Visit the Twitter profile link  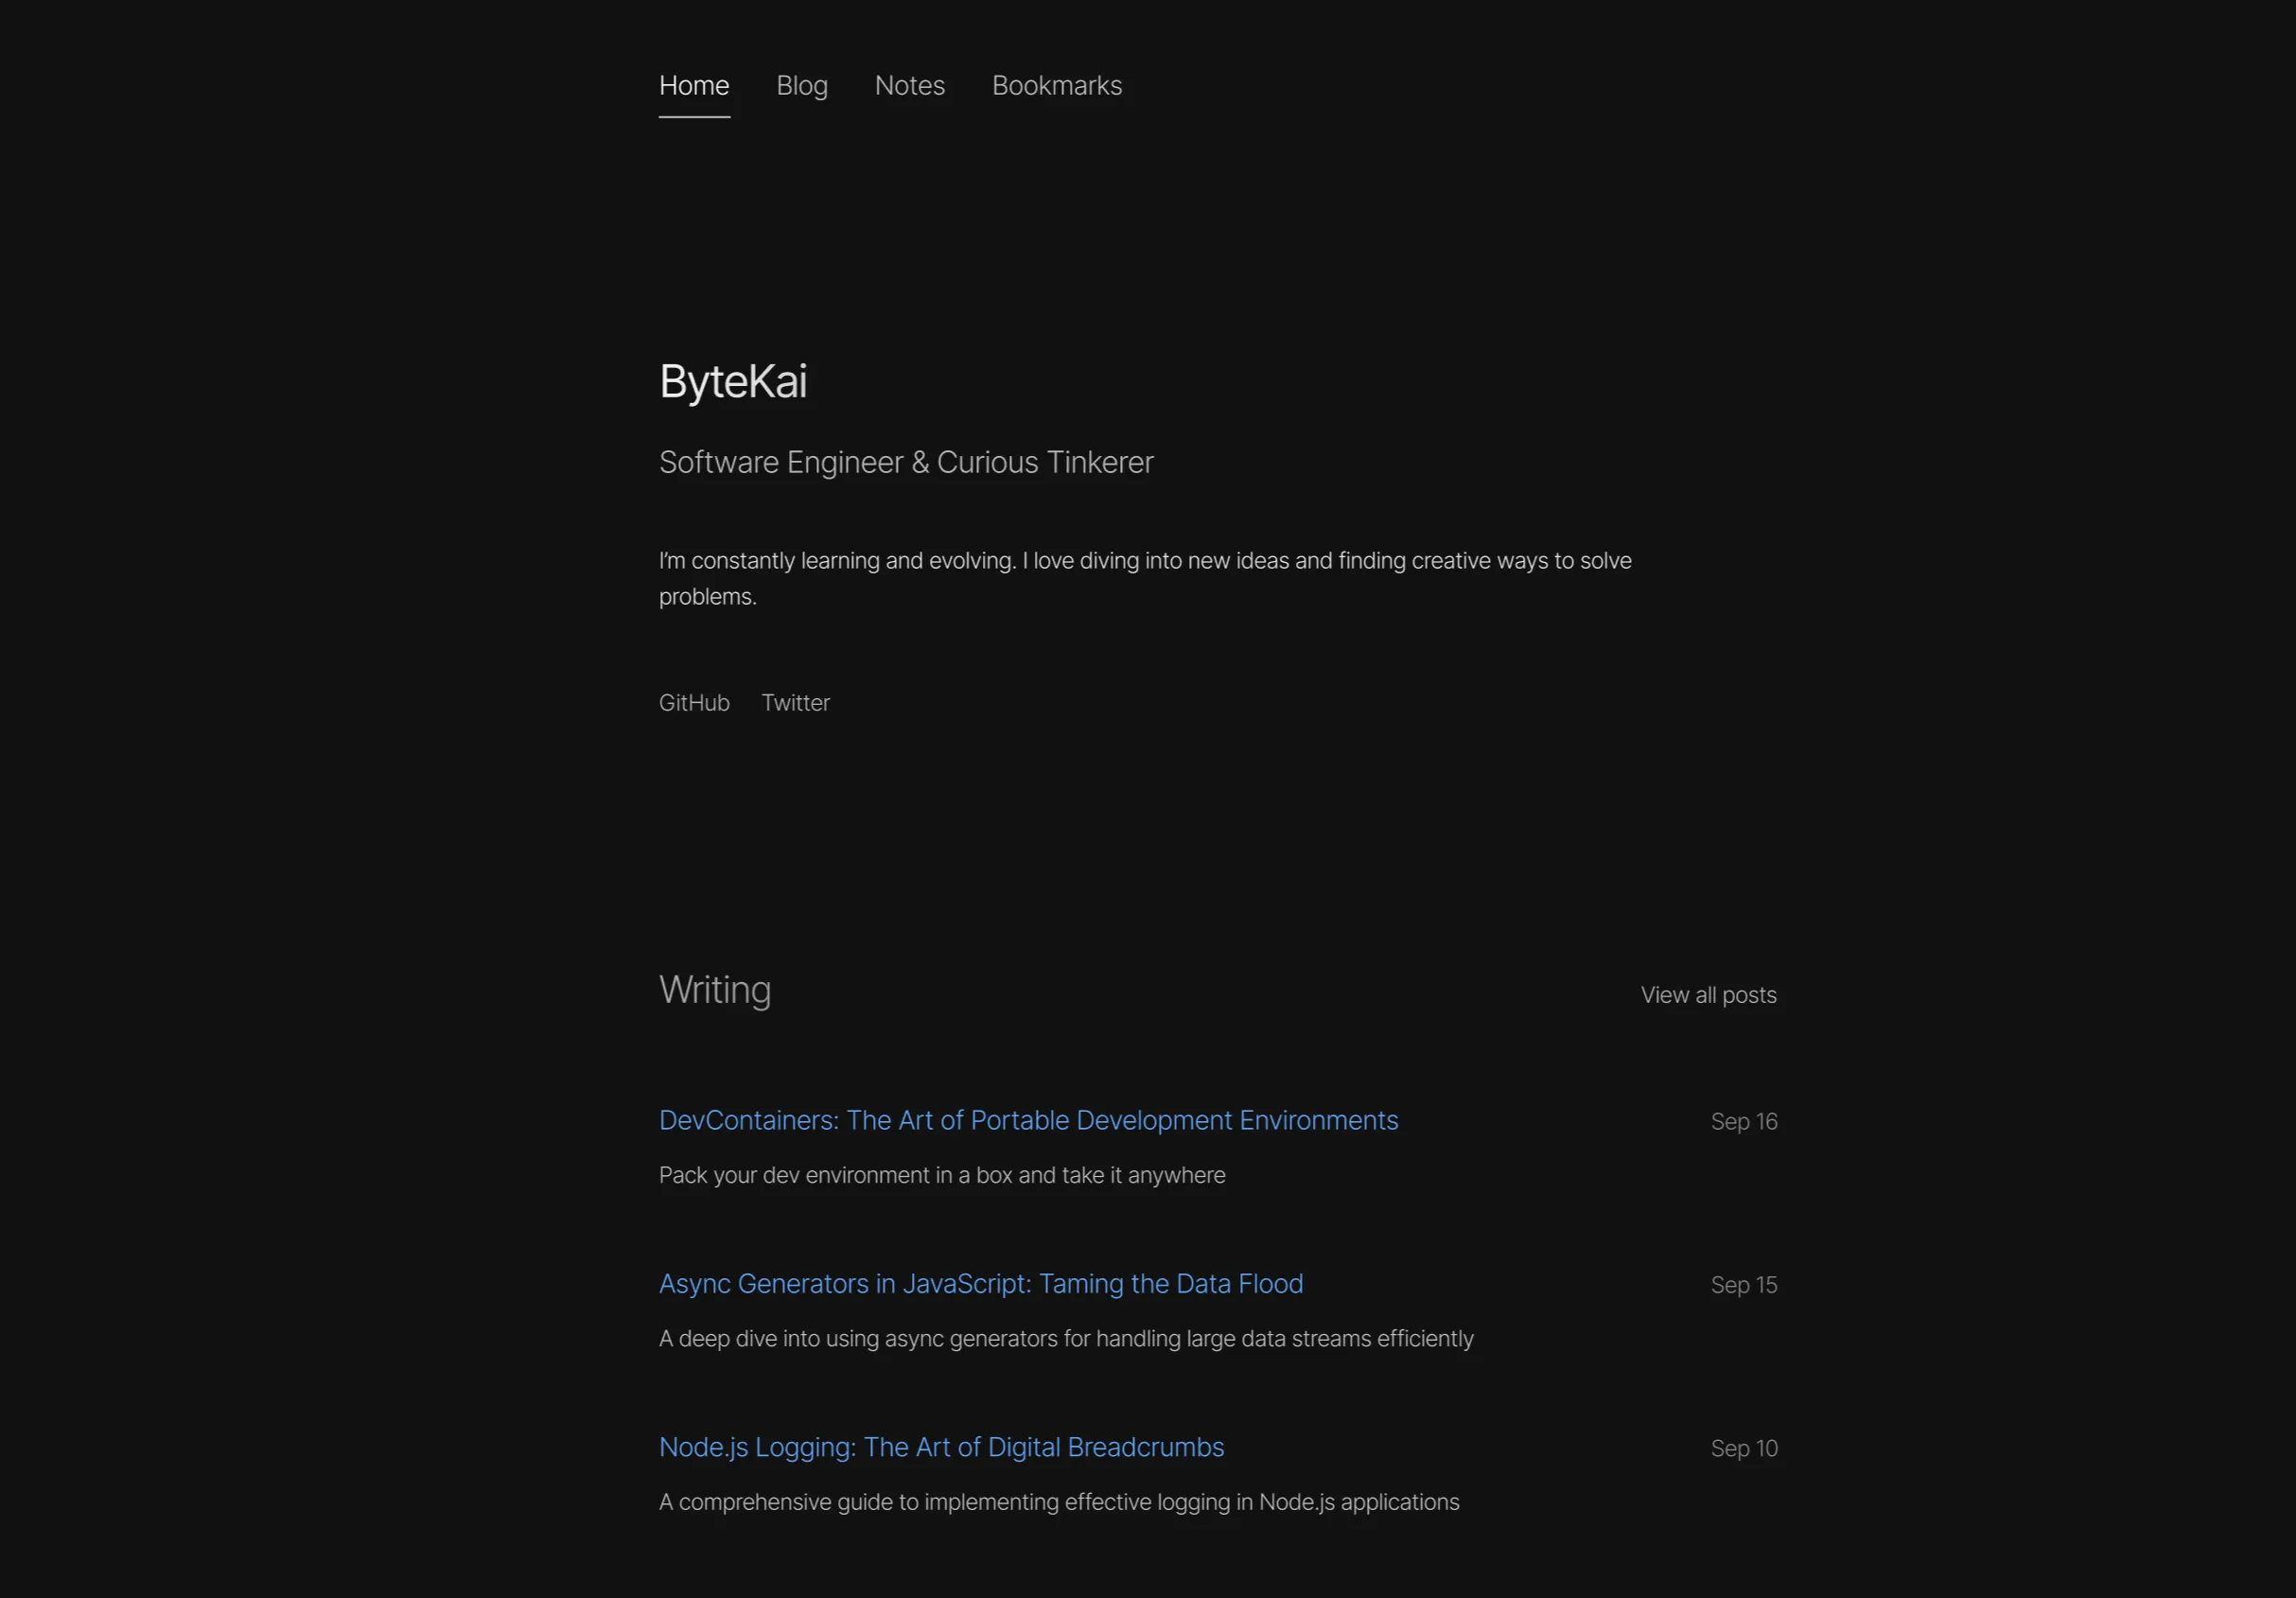point(796,702)
